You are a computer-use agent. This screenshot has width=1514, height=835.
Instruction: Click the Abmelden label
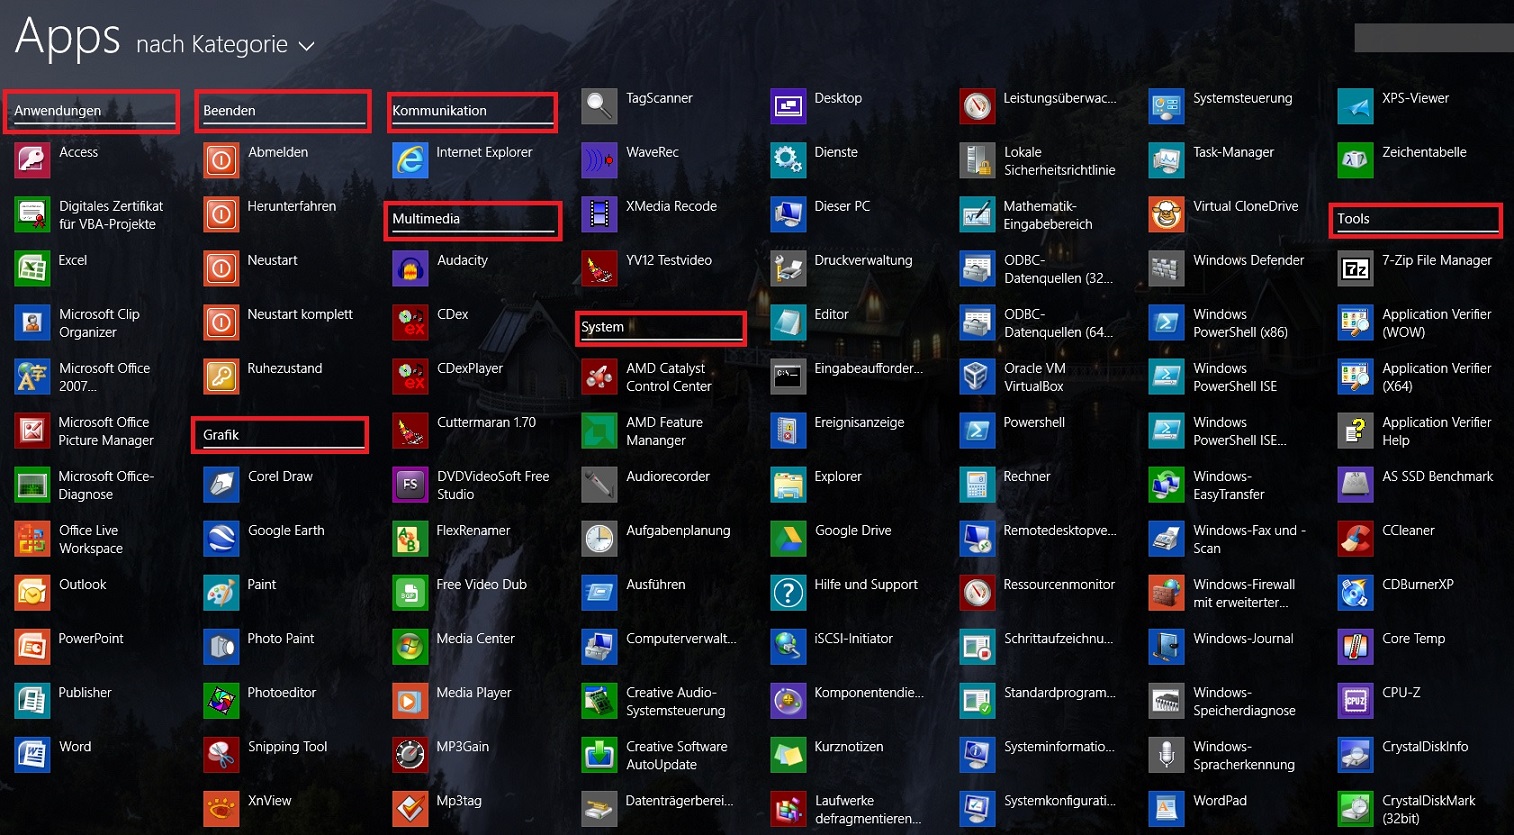coord(278,152)
